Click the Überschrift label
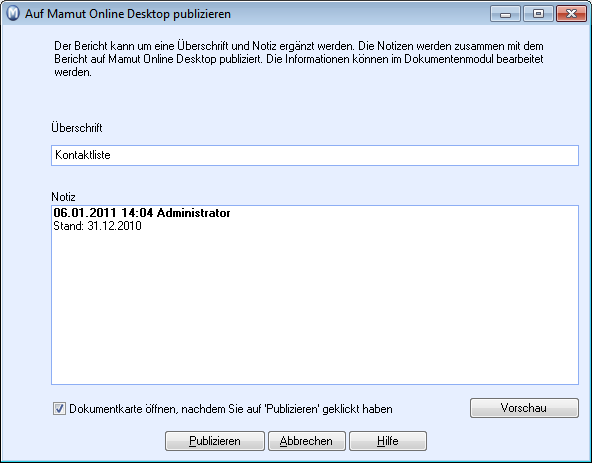The image size is (592, 463). point(77,128)
